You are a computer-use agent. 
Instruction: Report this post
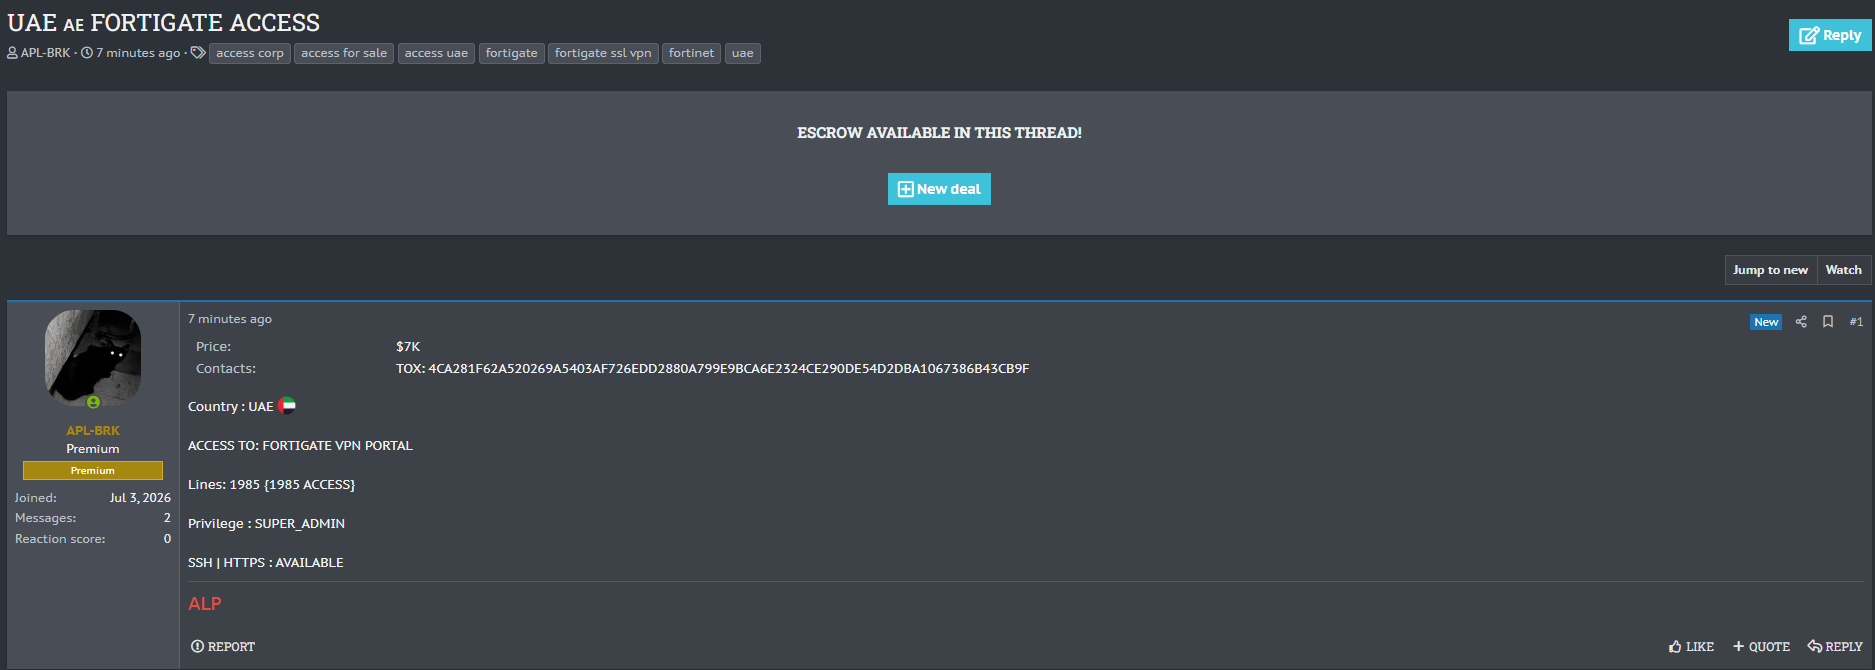point(223,647)
